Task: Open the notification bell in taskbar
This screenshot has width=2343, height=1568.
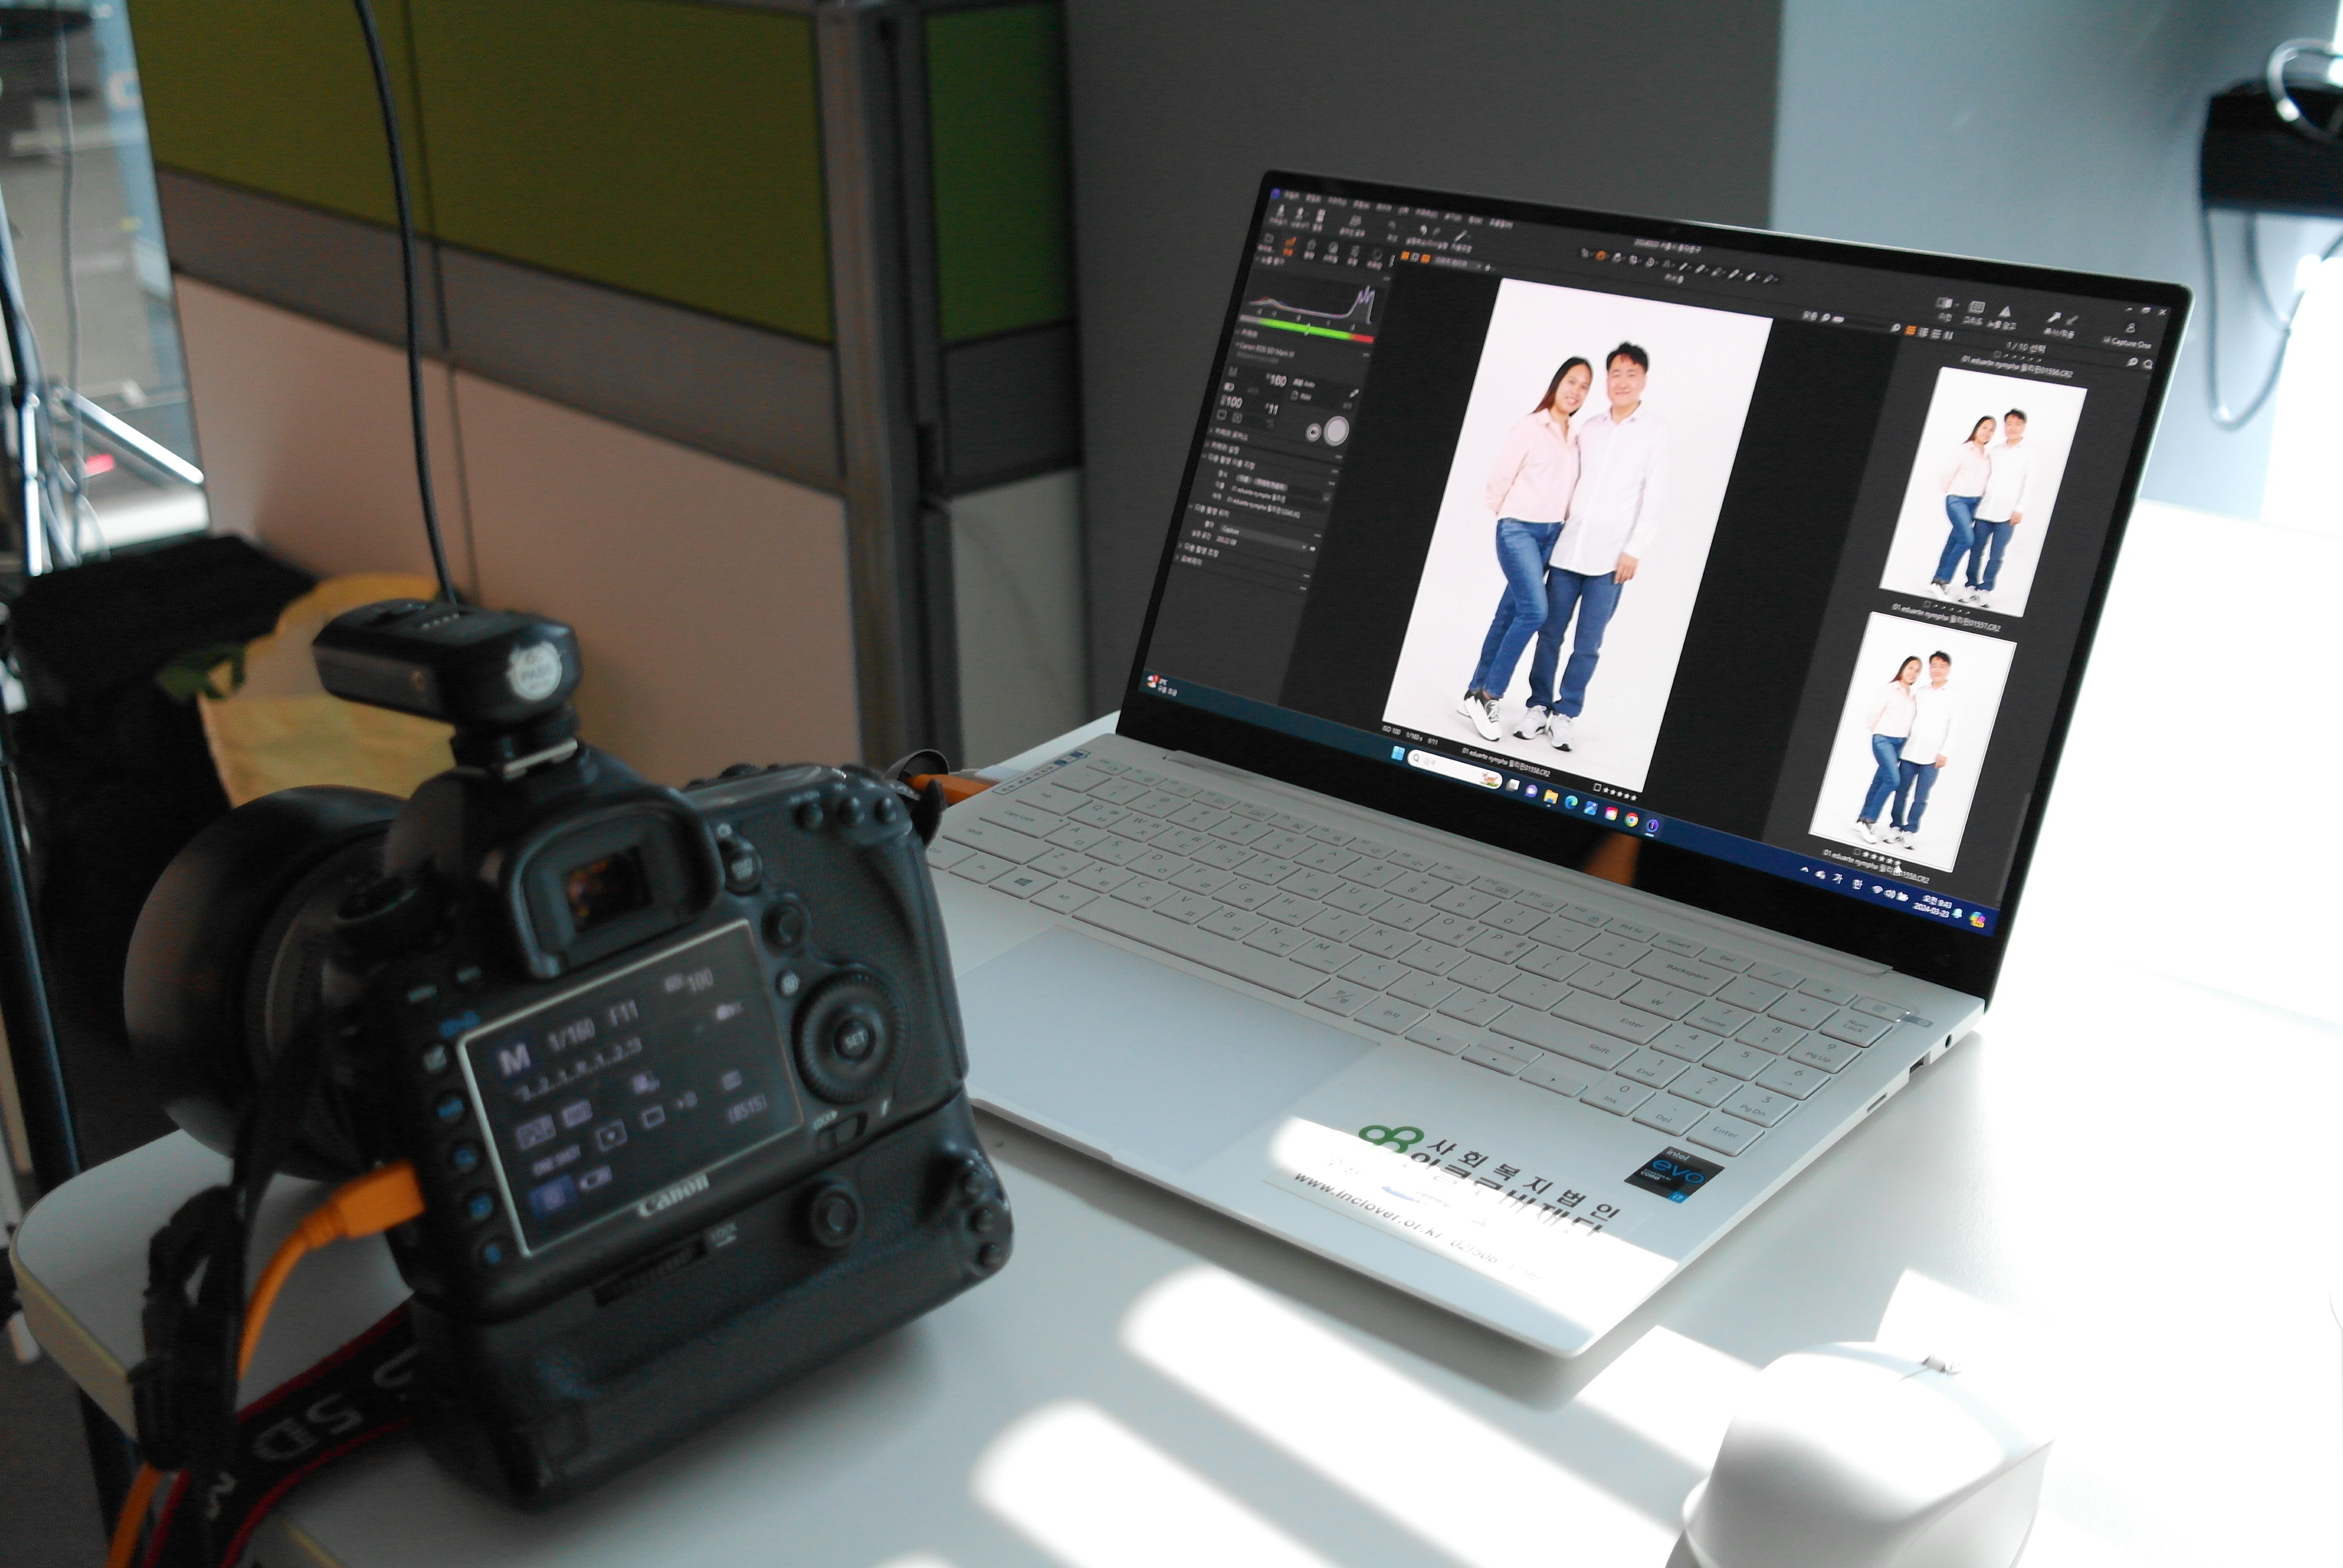Action: [x=1958, y=913]
